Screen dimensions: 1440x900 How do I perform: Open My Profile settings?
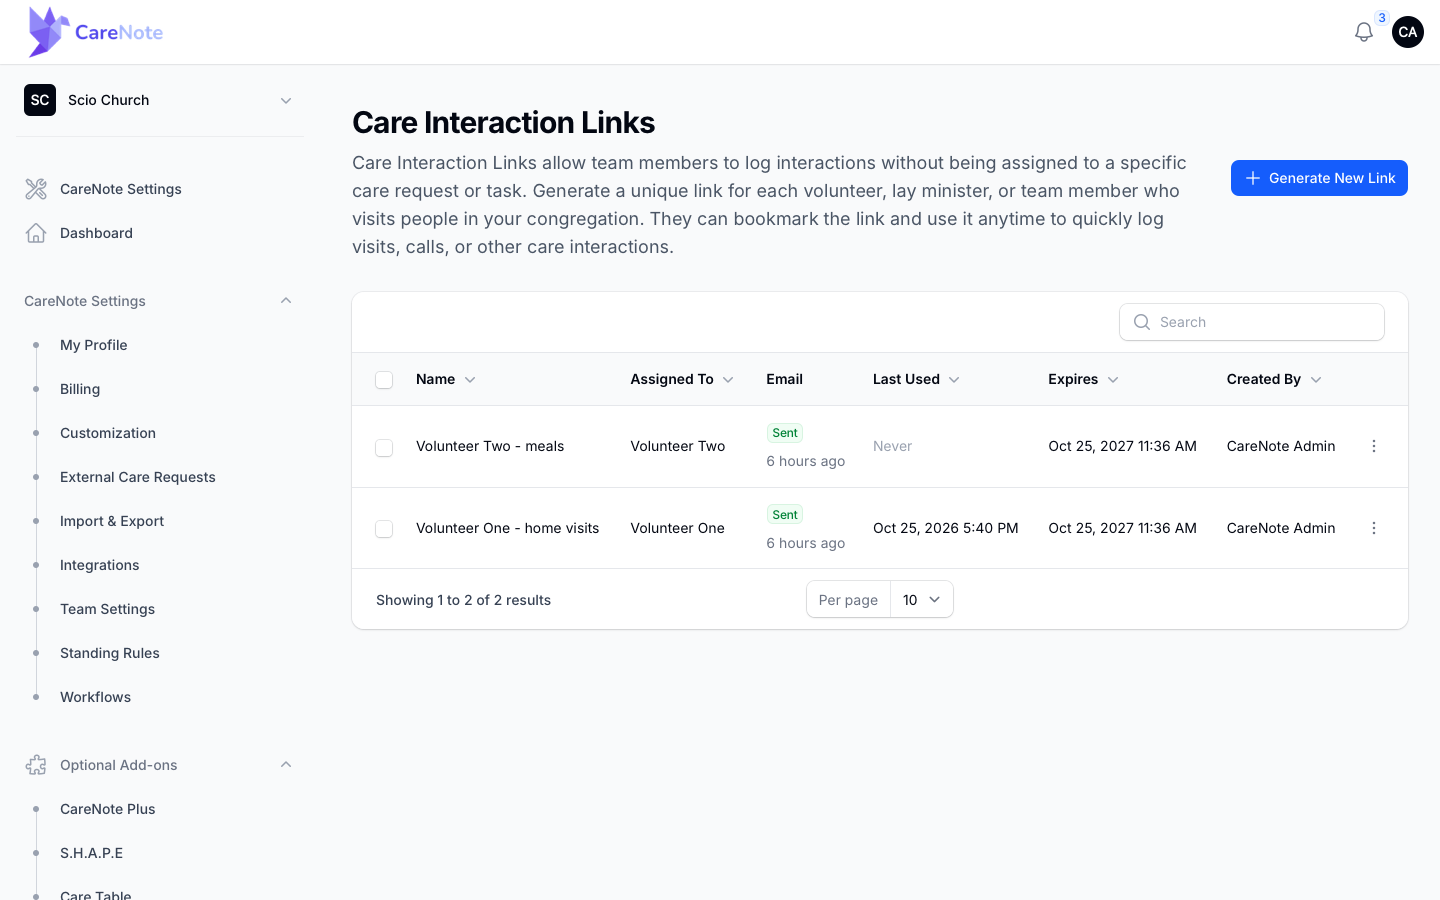coord(94,345)
